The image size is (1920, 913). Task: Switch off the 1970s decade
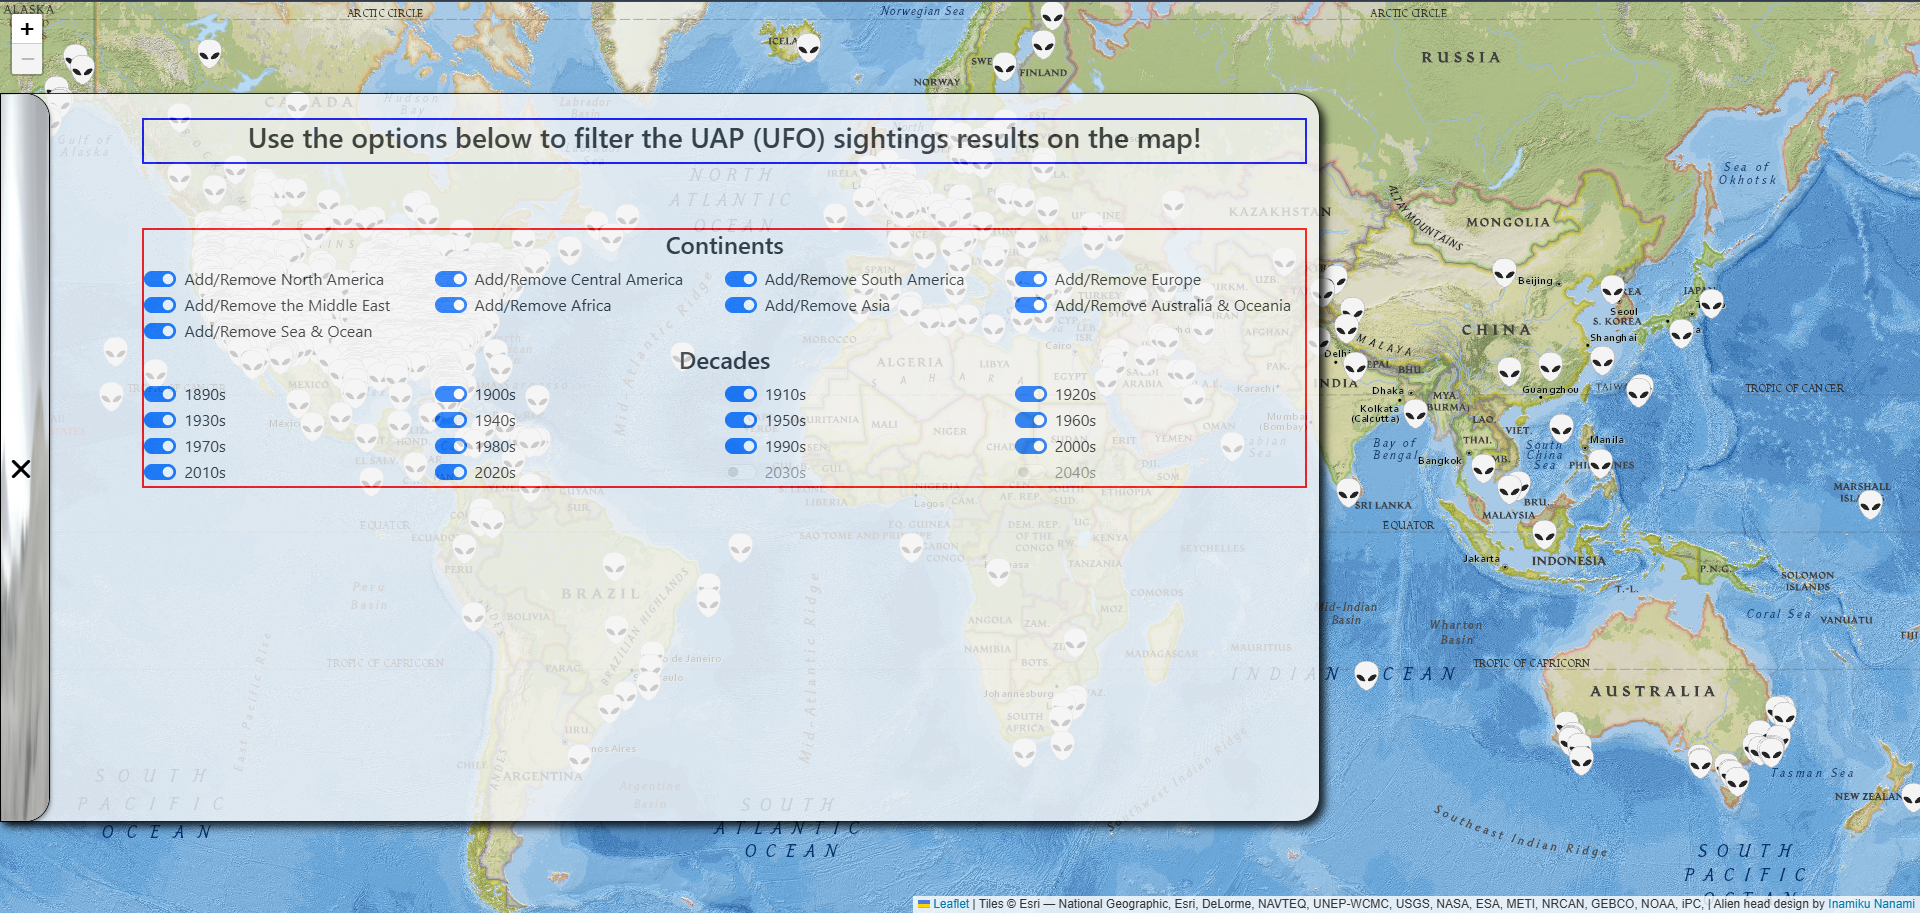click(x=160, y=447)
